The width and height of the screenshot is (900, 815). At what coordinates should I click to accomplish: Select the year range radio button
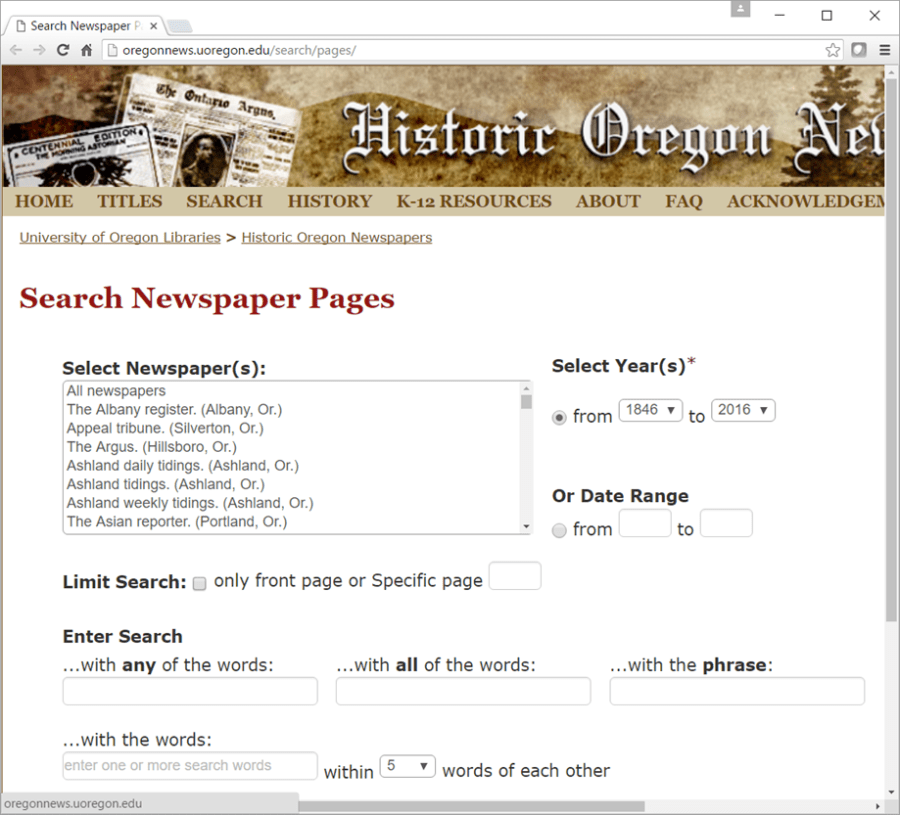[559, 418]
